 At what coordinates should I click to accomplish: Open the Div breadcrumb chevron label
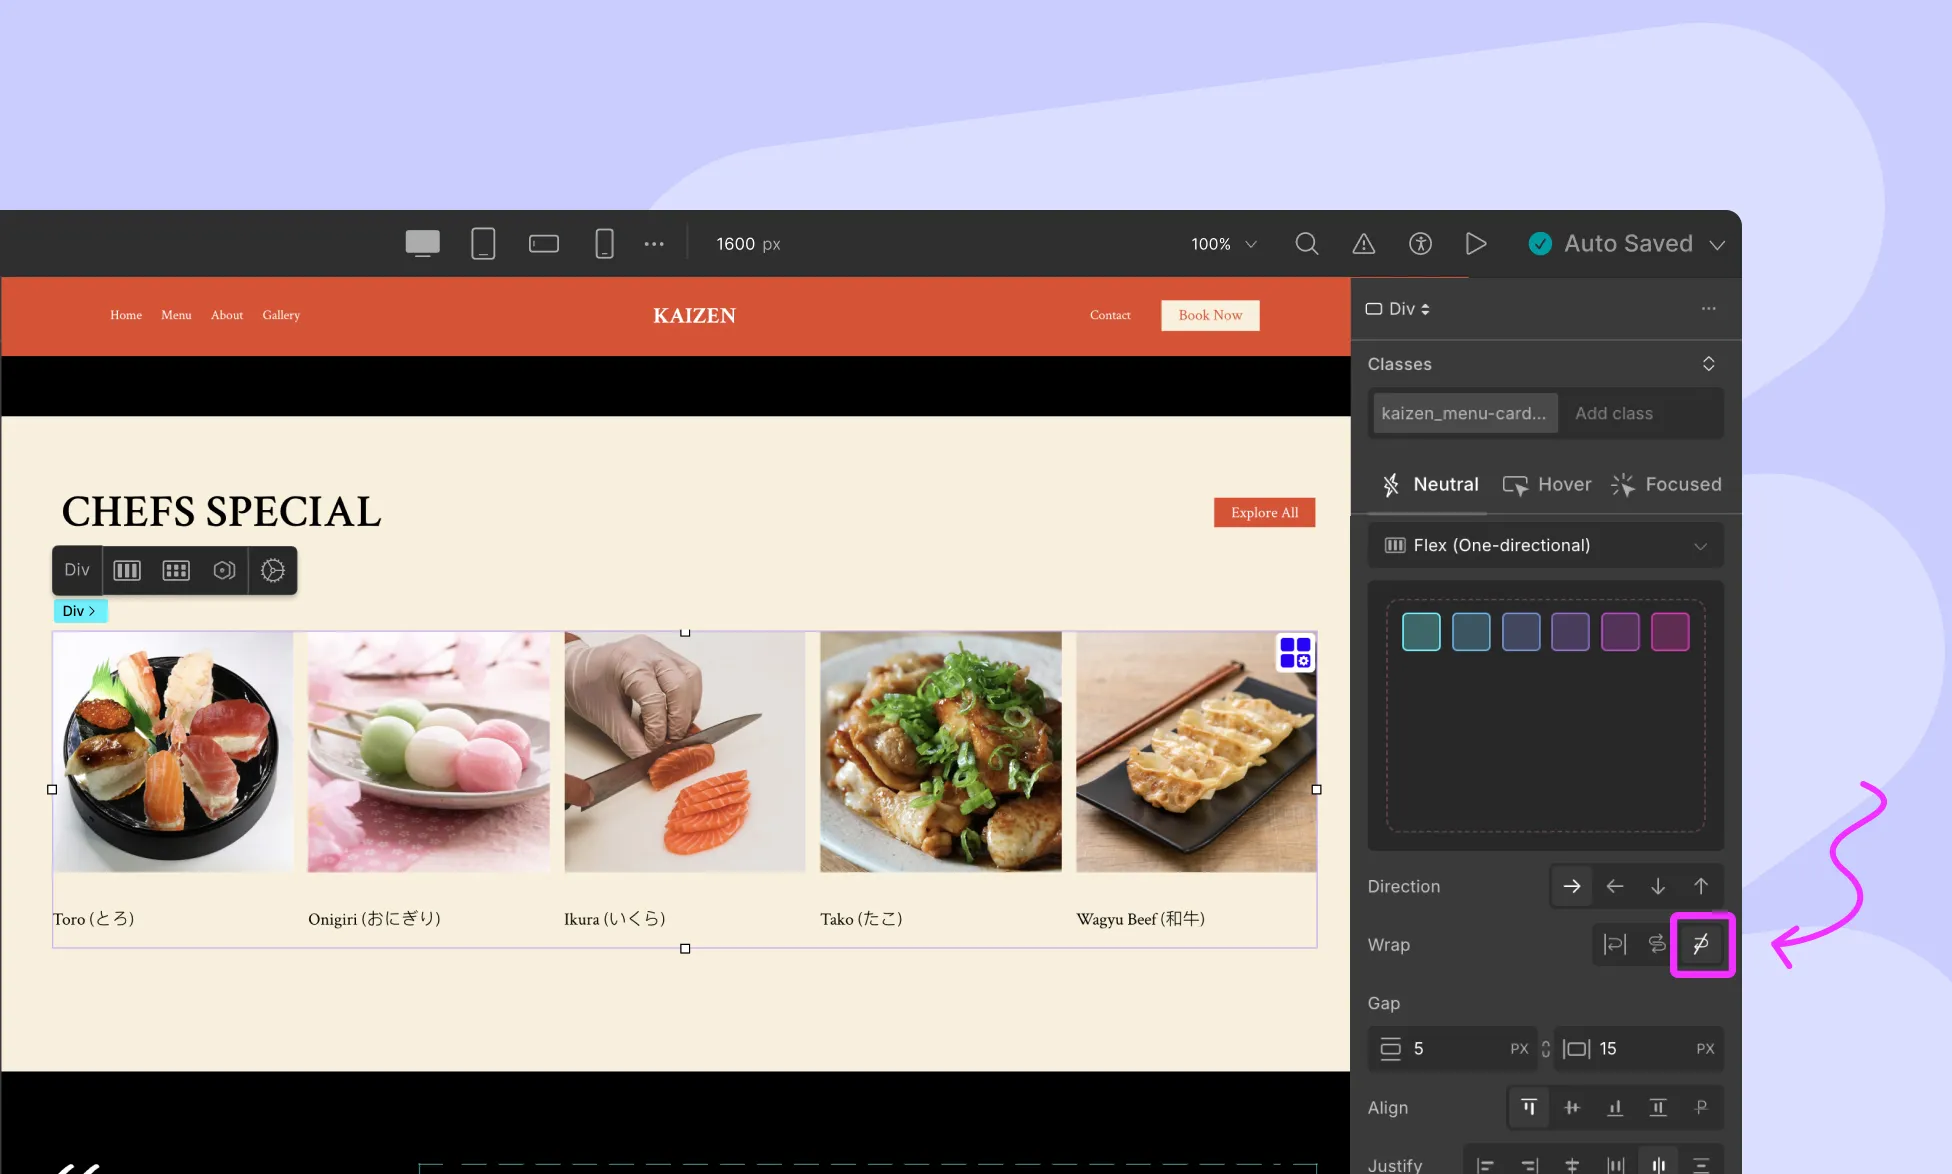click(79, 610)
